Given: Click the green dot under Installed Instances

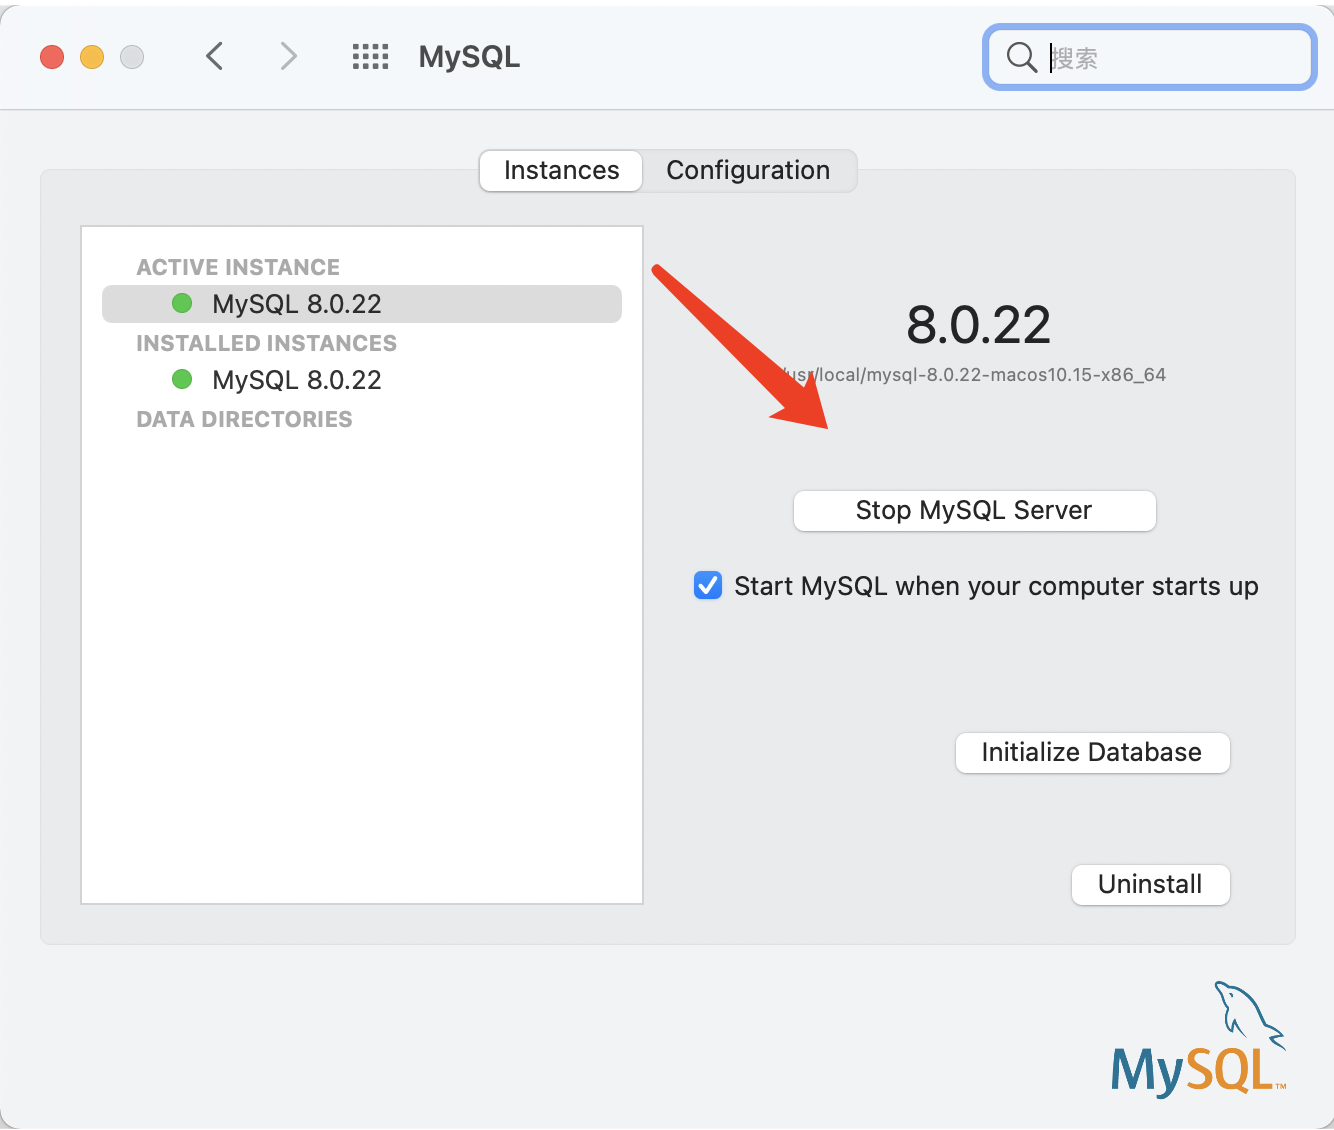Looking at the screenshot, I should pyautogui.click(x=181, y=379).
